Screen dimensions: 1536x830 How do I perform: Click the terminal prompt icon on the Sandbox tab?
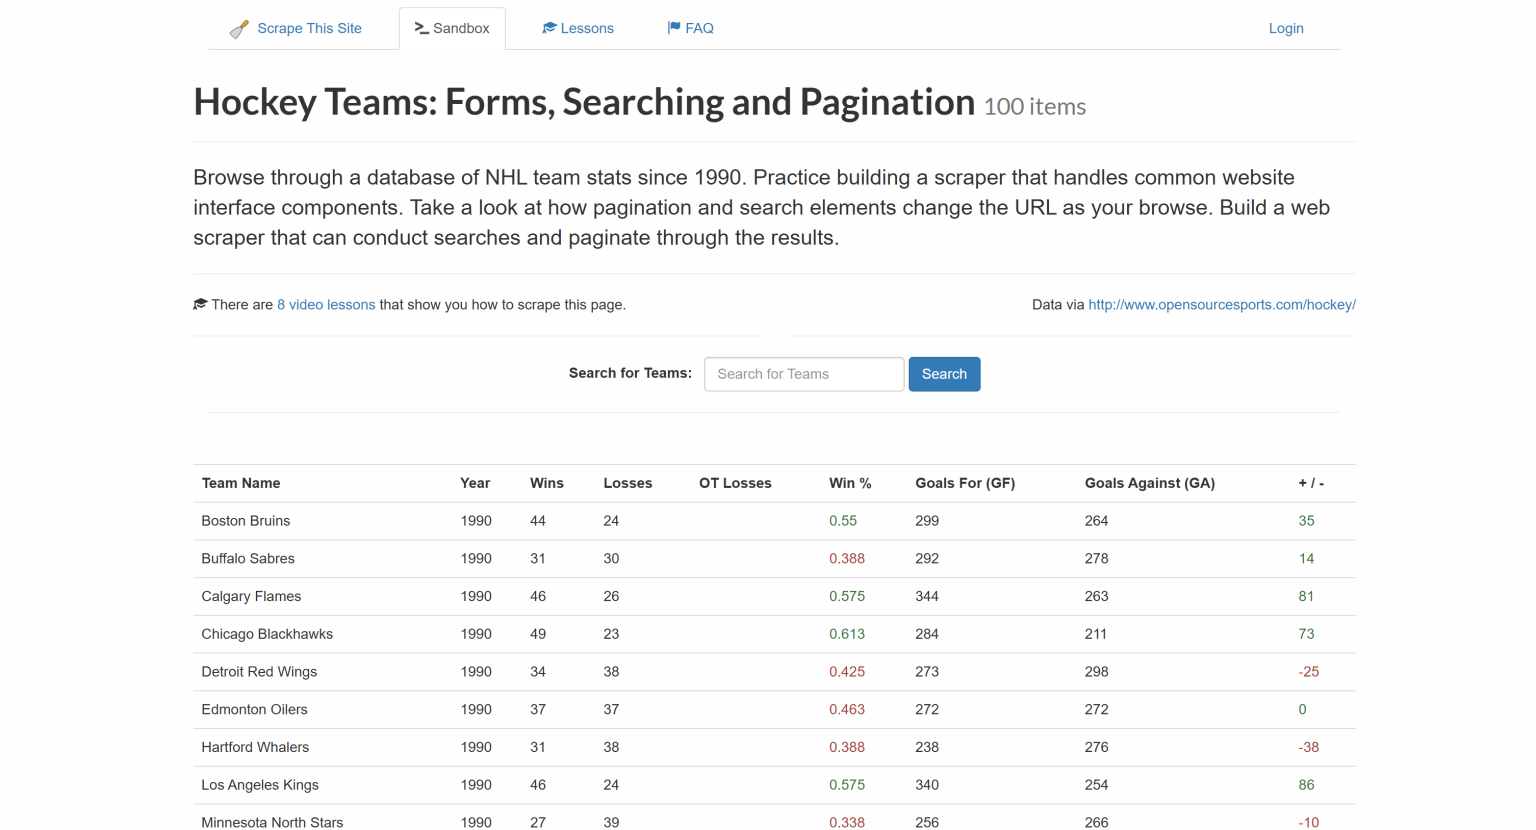click(424, 28)
